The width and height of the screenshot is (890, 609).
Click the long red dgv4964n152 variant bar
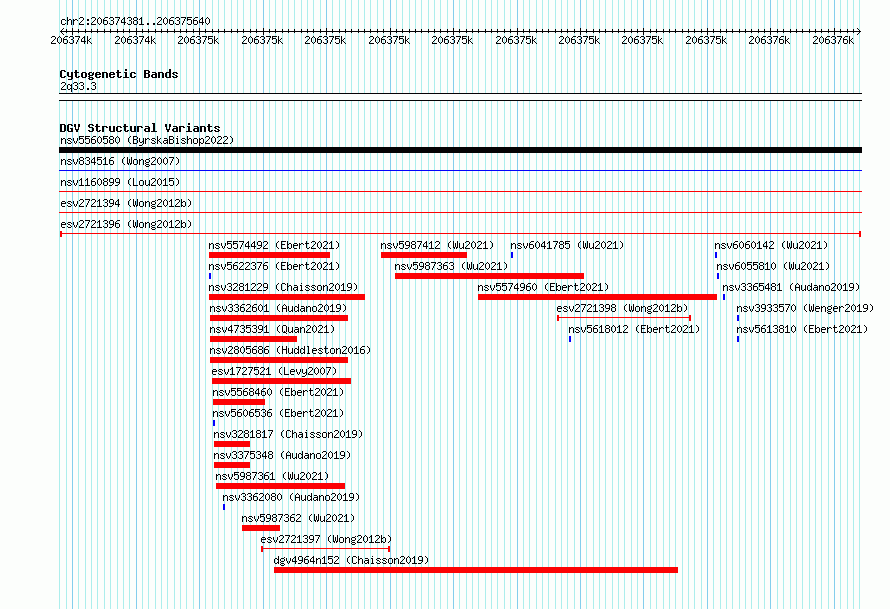click(x=476, y=570)
